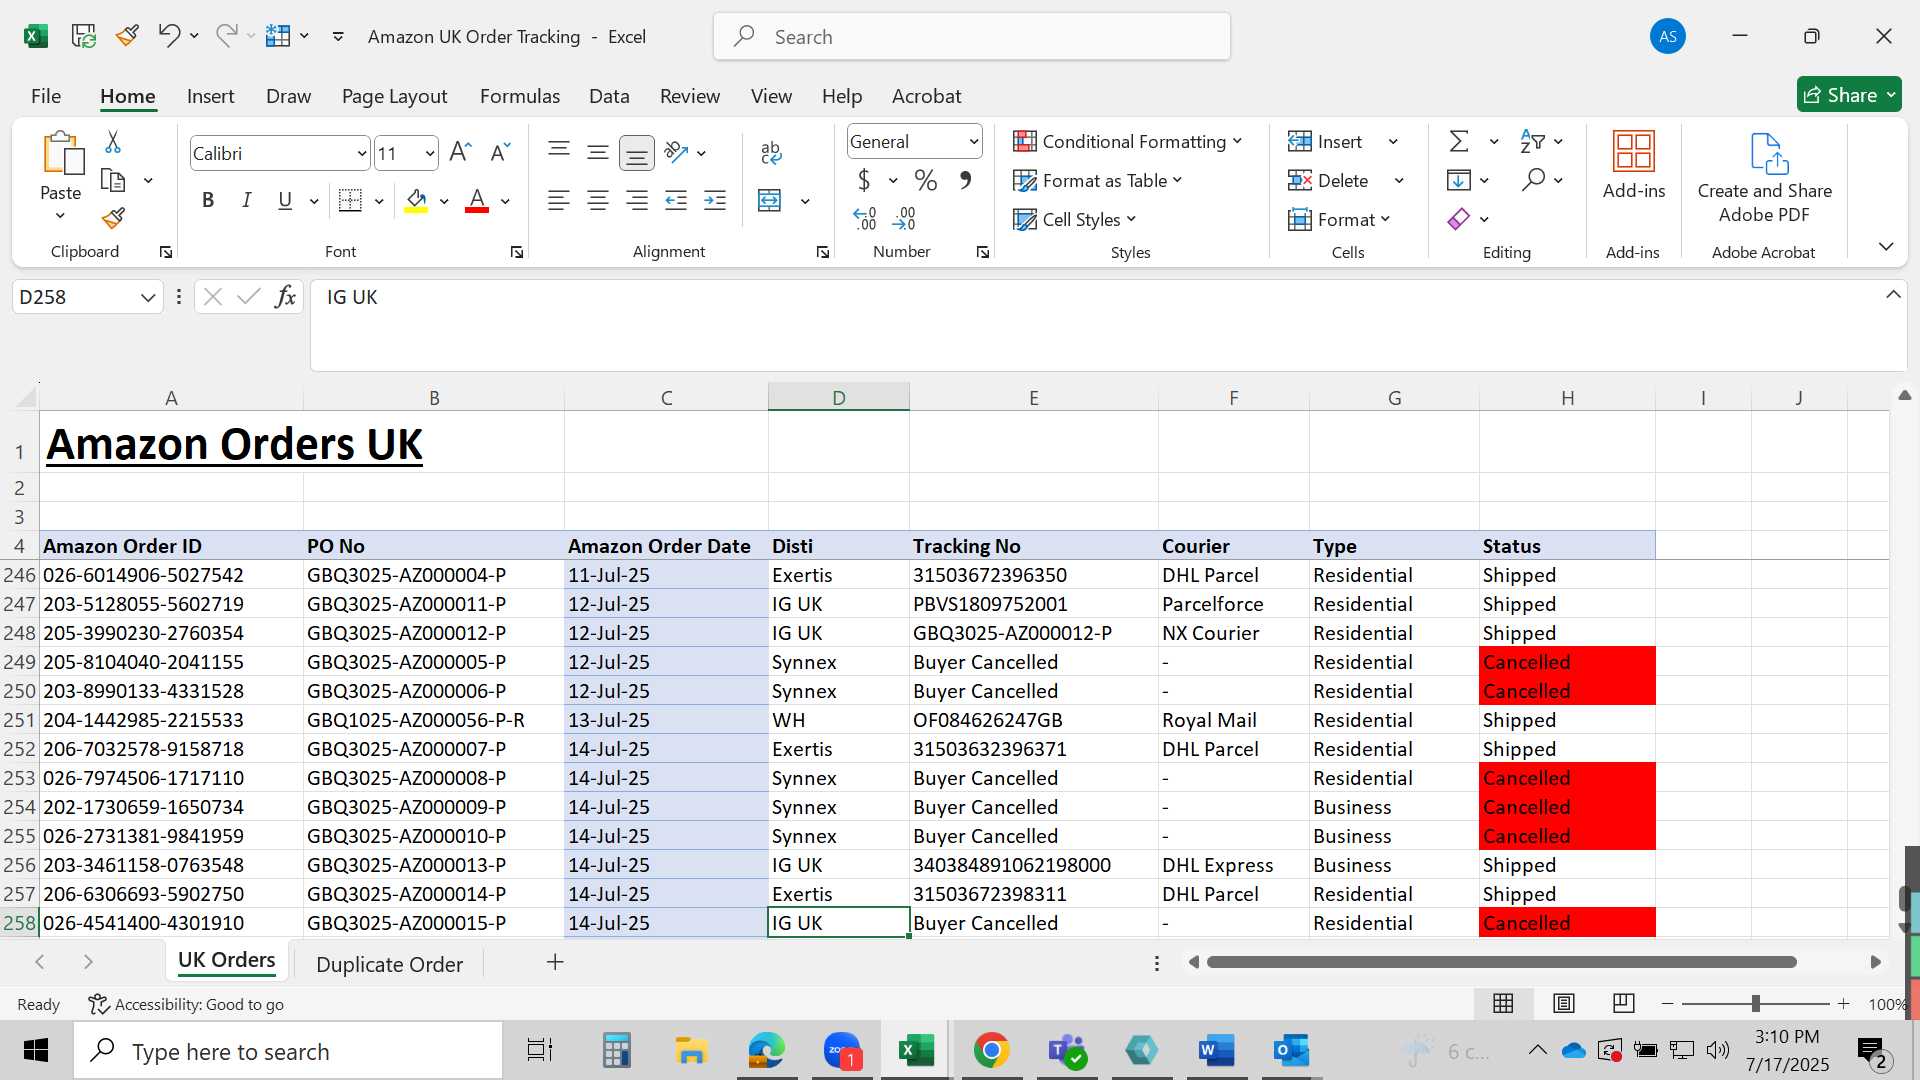Click the AutoSum sigma icon

click(1459, 141)
